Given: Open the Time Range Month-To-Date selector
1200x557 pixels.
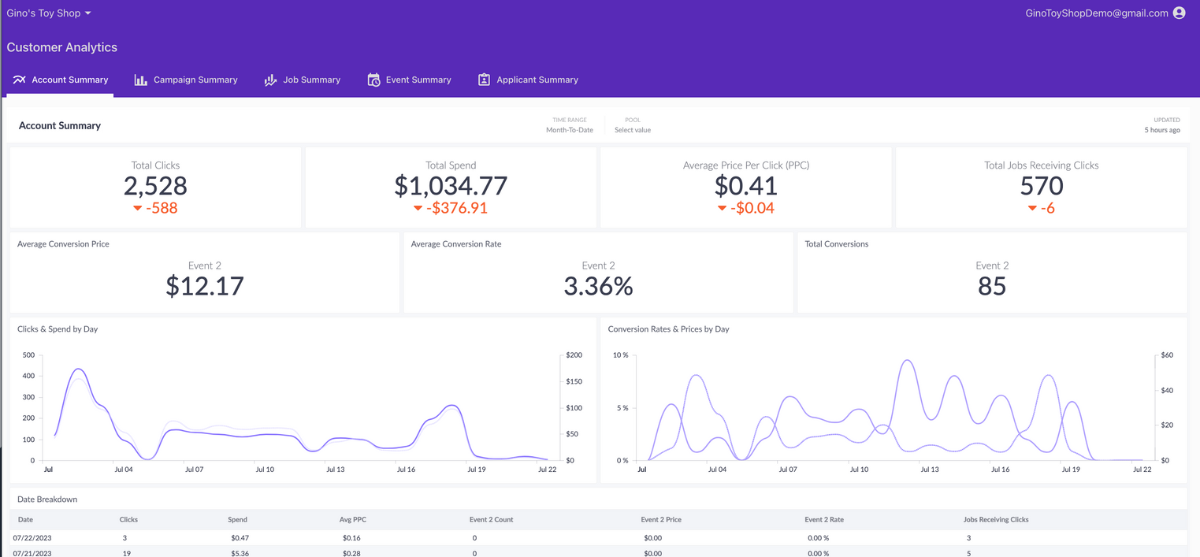Looking at the screenshot, I should click(x=570, y=125).
